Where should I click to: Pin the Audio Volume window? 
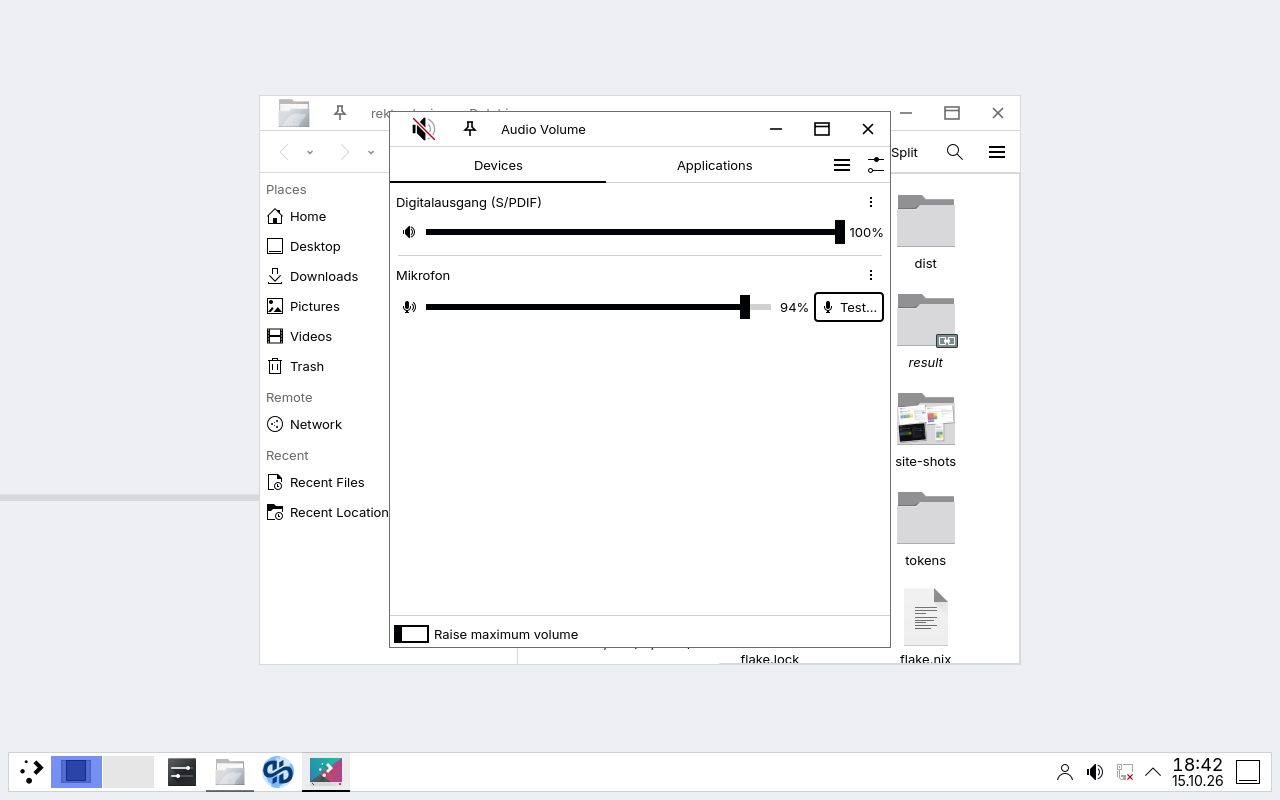point(470,129)
